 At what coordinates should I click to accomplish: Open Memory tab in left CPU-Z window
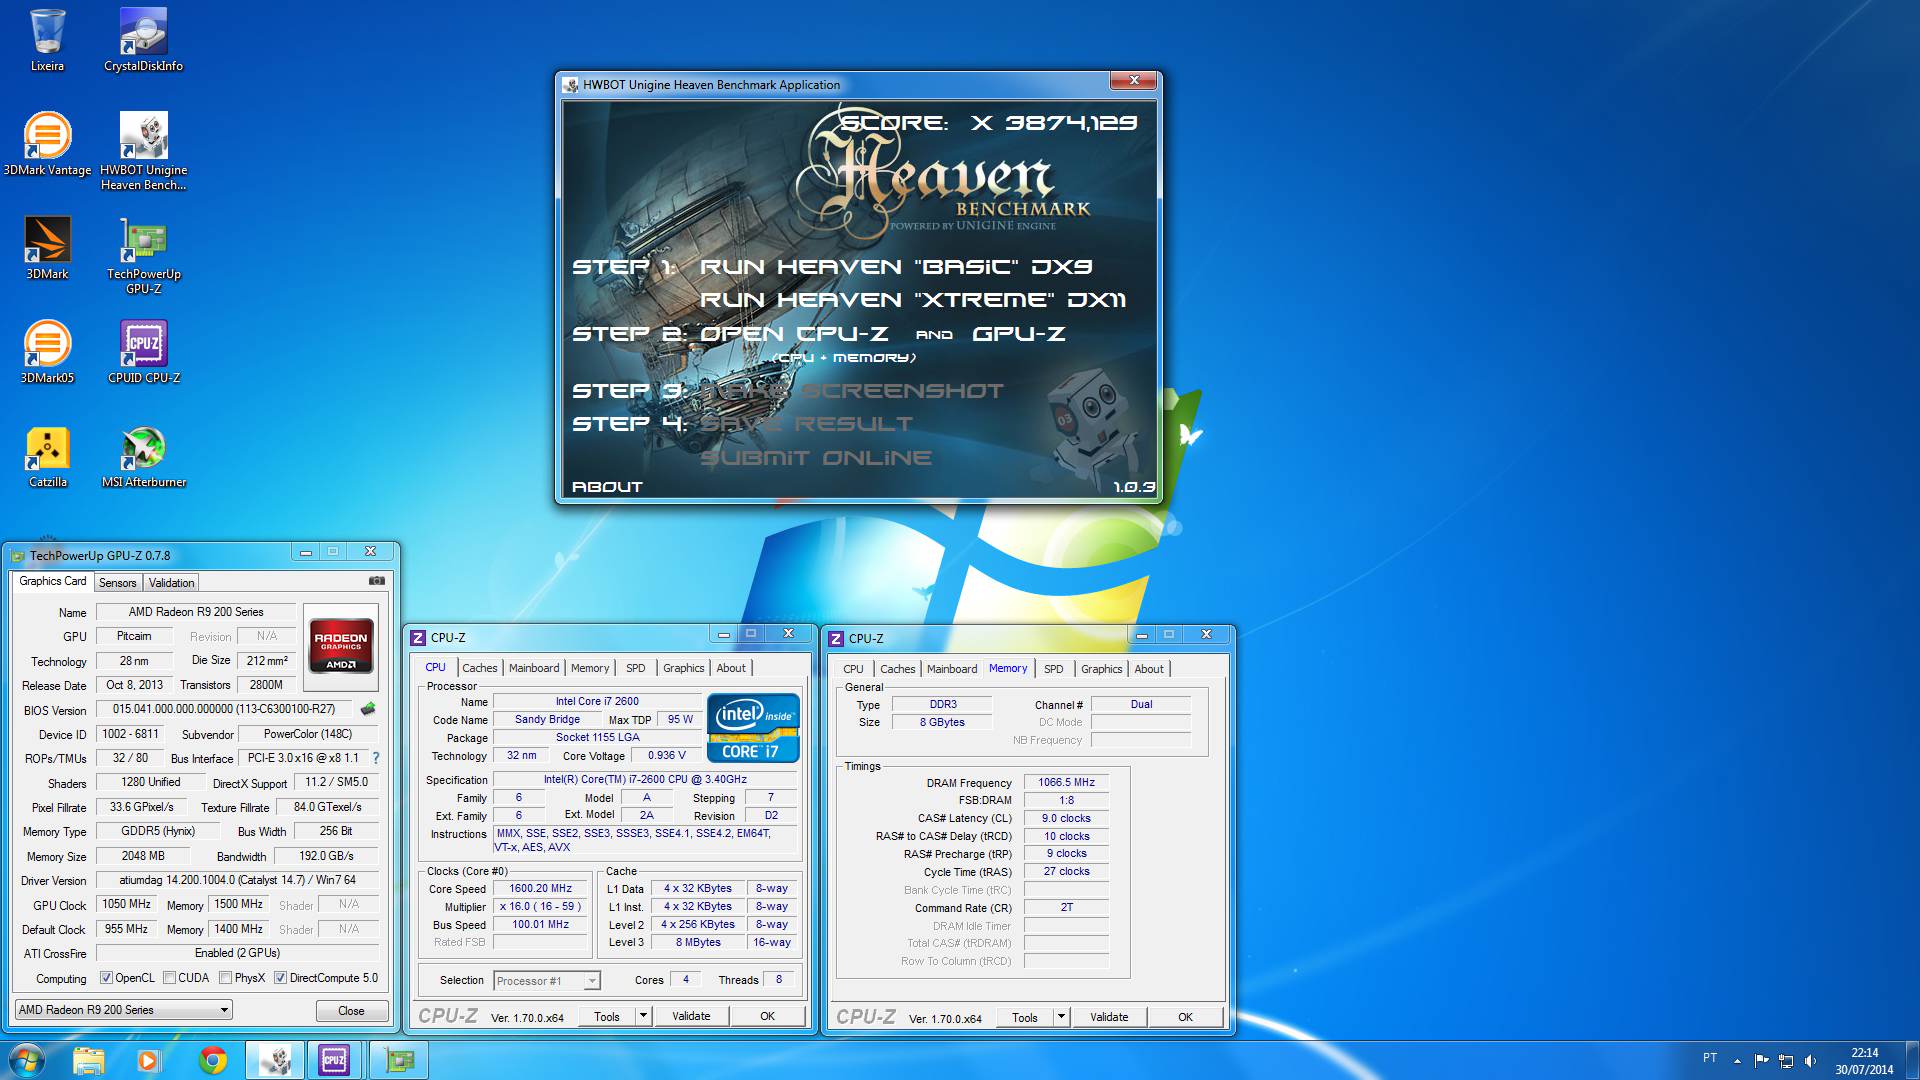coord(590,668)
